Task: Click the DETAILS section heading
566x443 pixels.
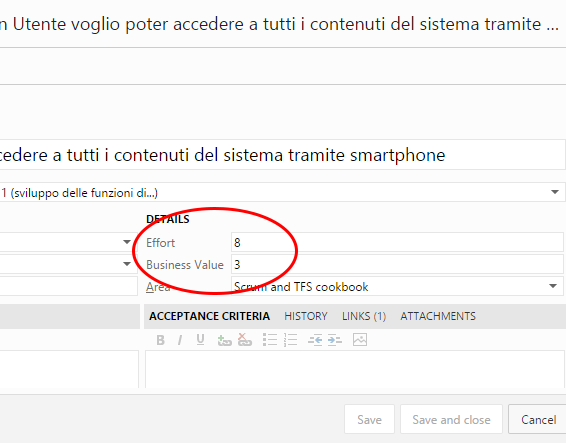Action: tap(168, 219)
